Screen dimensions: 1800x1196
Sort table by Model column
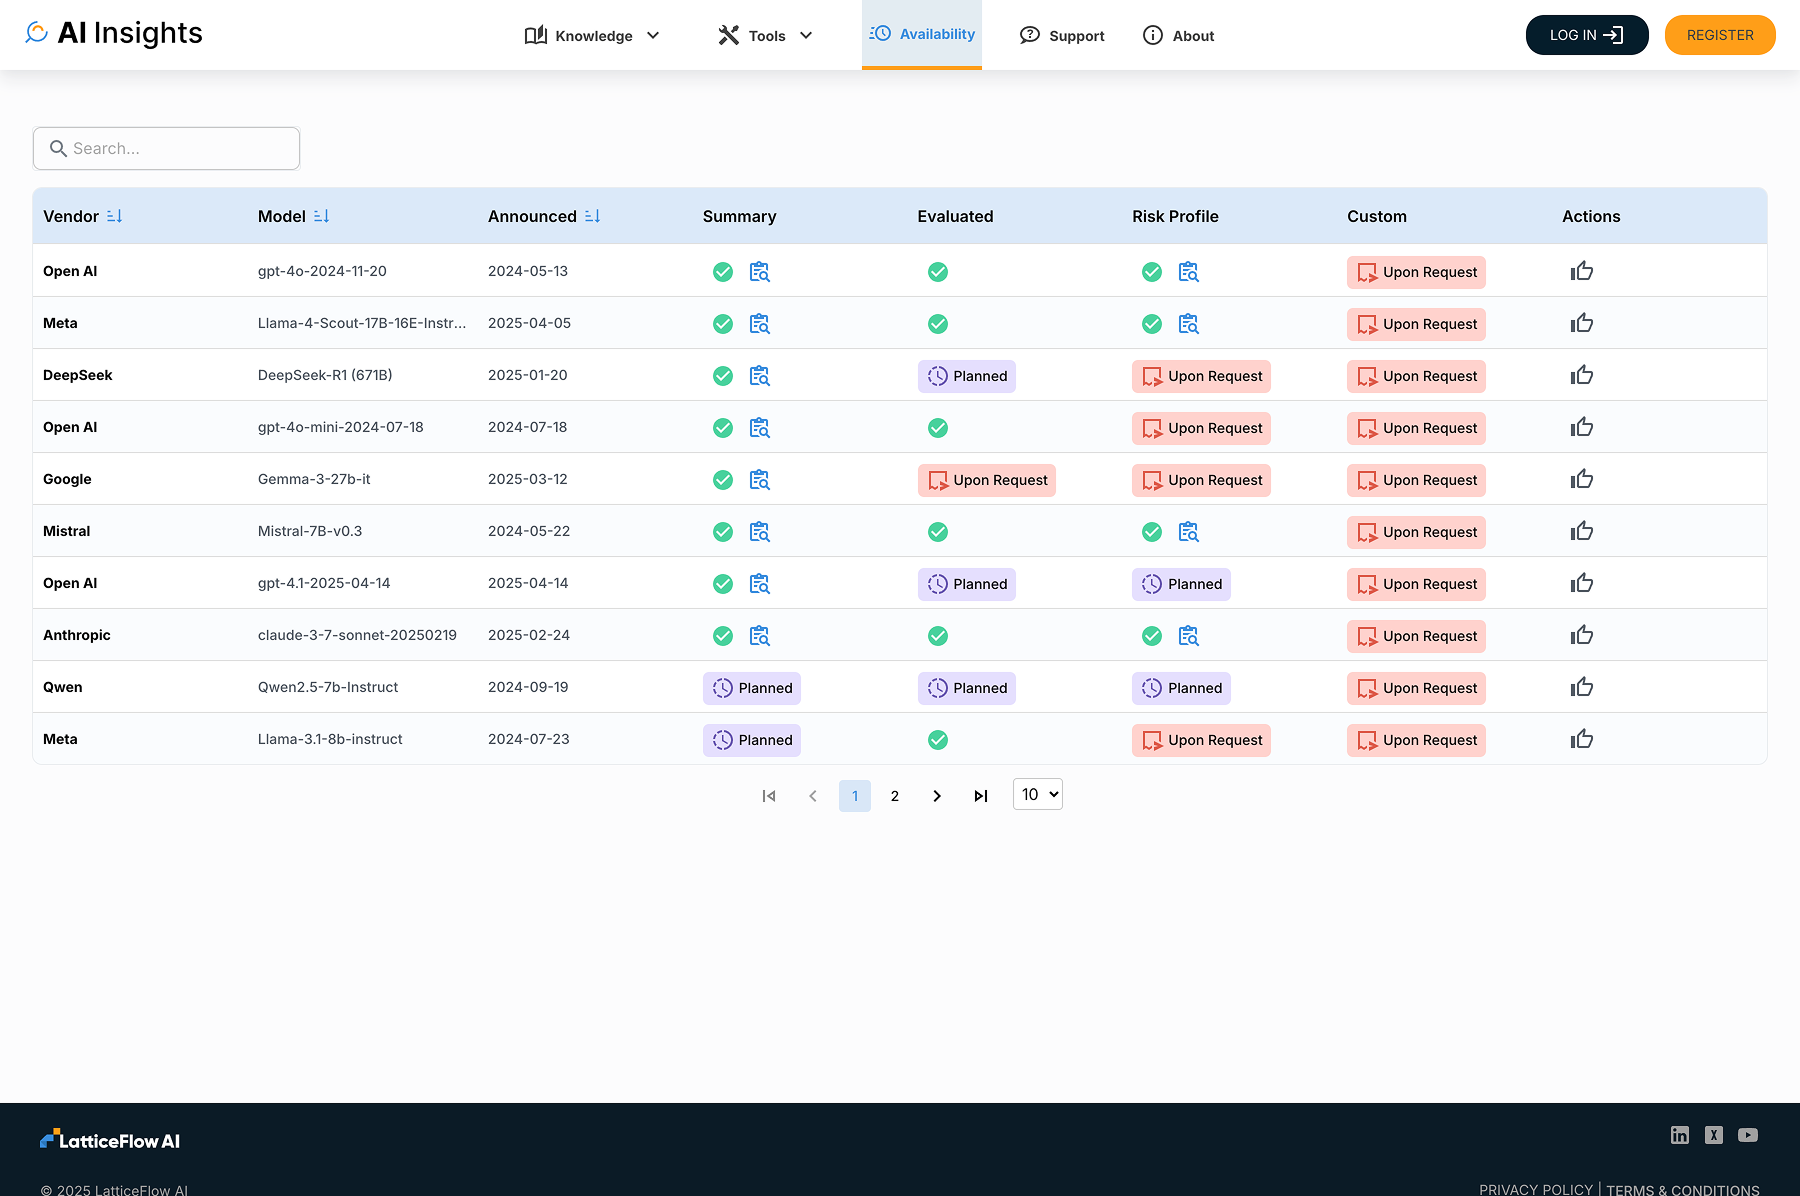(321, 216)
